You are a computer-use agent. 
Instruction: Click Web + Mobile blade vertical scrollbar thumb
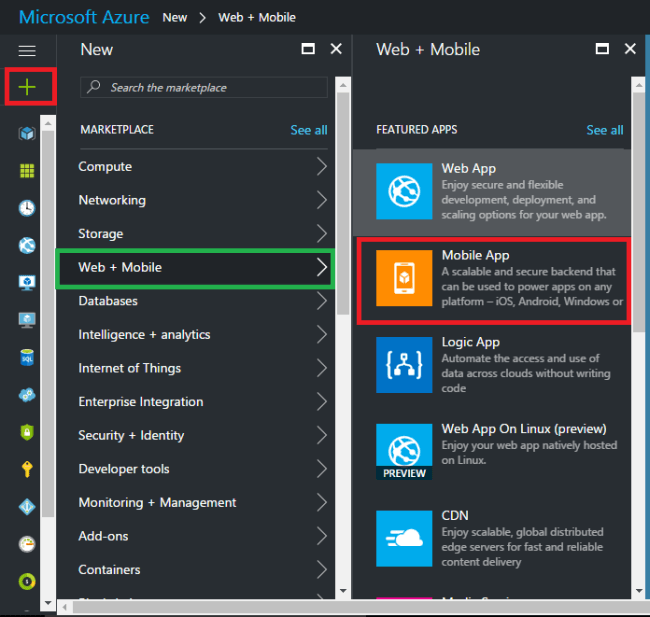(x=639, y=211)
